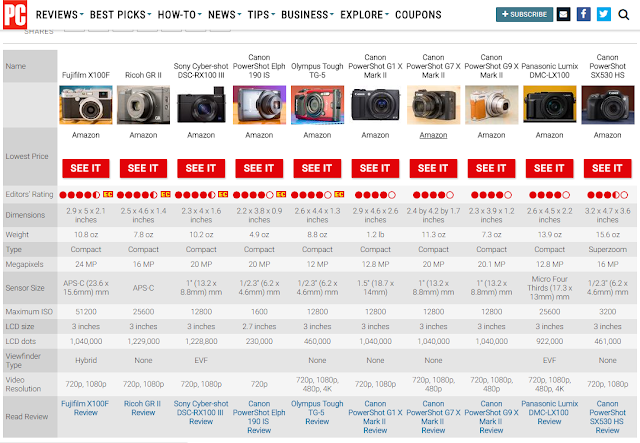Click Editors' Choice badge for Canon Elph 190
The height and width of the screenshot is (443, 640).
281,194
